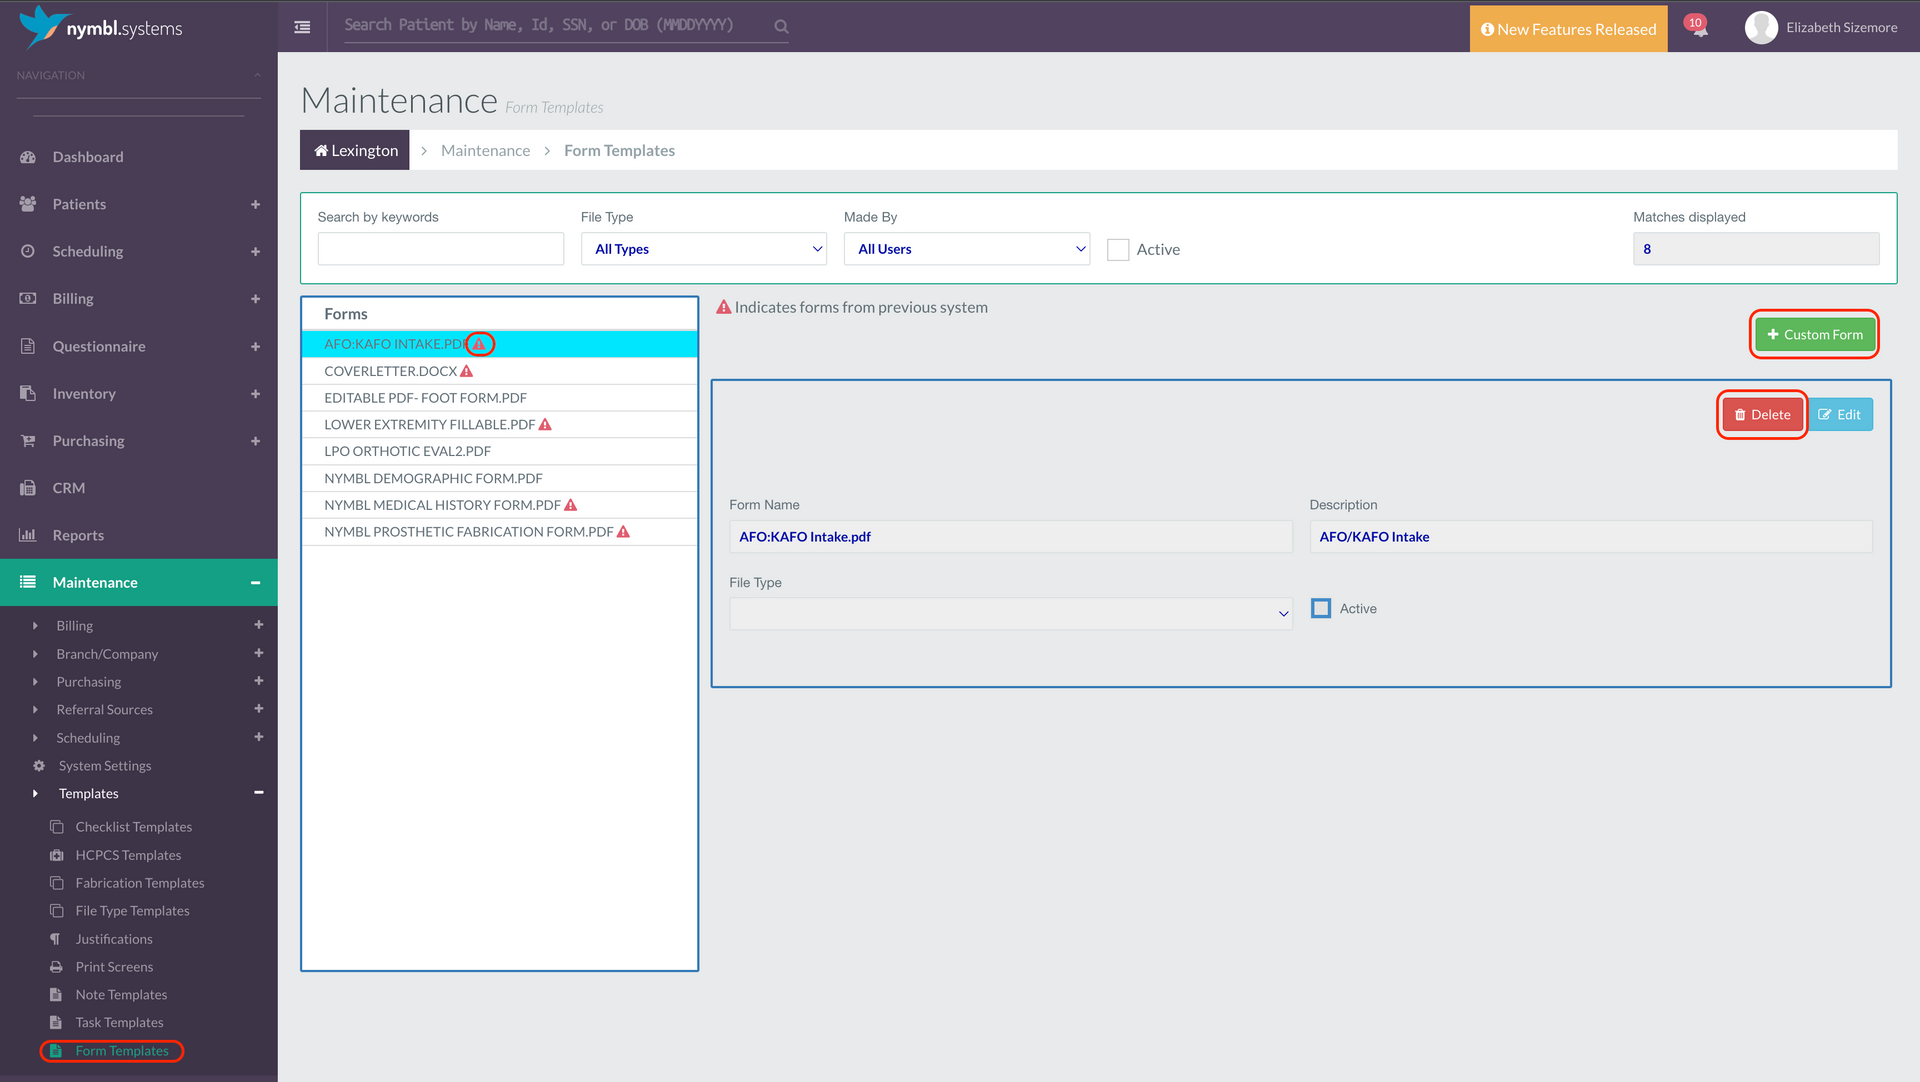Click the Purchasing cart icon
The width and height of the screenshot is (1920, 1082).
pyautogui.click(x=28, y=440)
